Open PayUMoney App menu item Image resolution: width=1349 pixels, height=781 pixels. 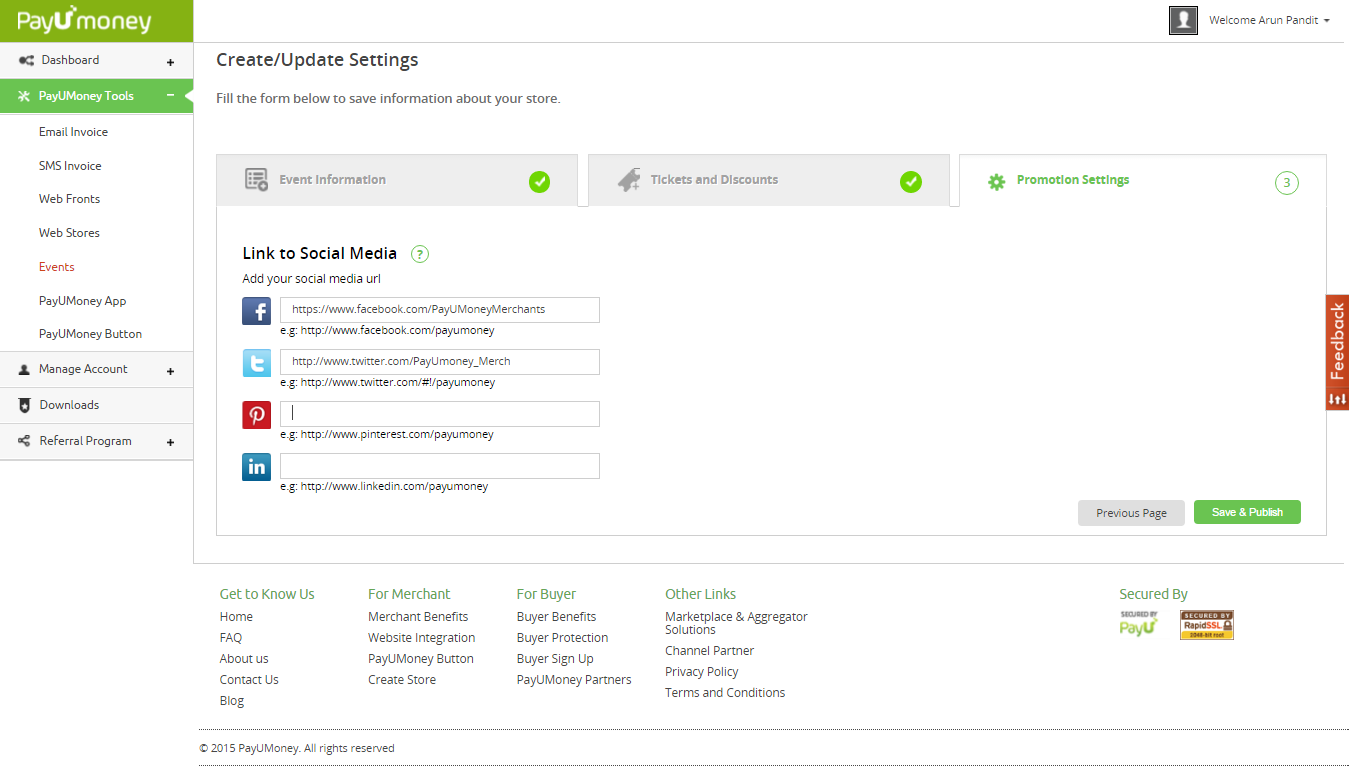[82, 301]
